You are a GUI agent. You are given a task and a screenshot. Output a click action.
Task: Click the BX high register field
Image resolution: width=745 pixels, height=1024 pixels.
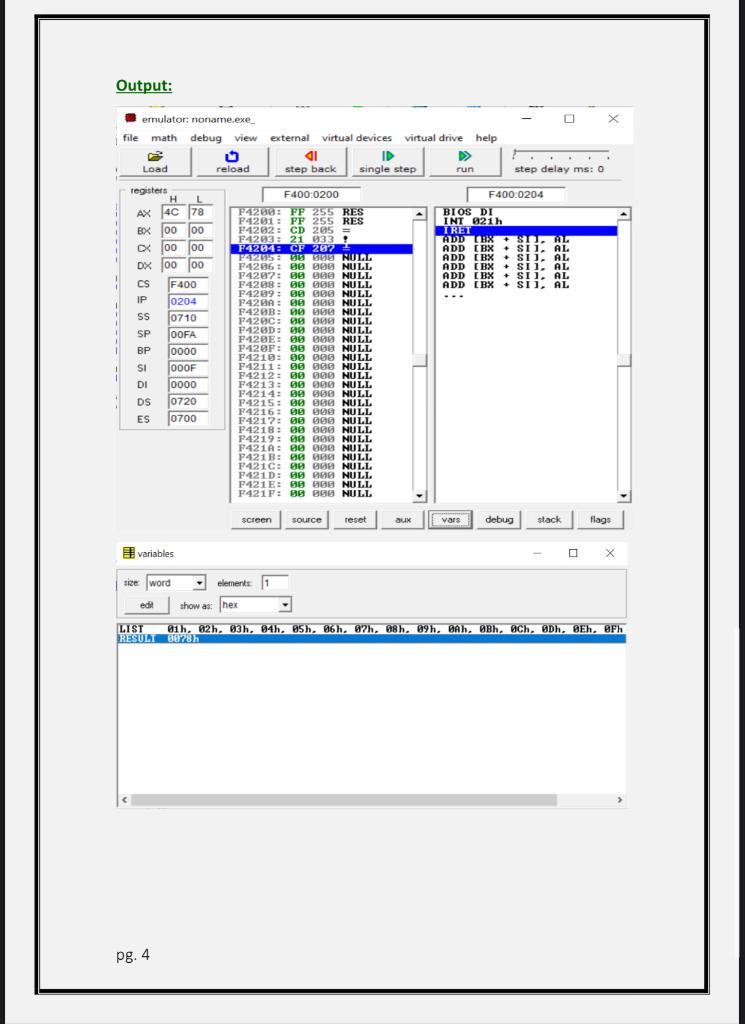point(173,231)
